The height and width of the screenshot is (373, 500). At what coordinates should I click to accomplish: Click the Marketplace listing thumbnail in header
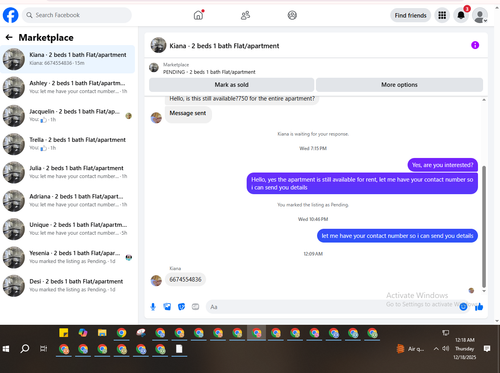pos(154,68)
